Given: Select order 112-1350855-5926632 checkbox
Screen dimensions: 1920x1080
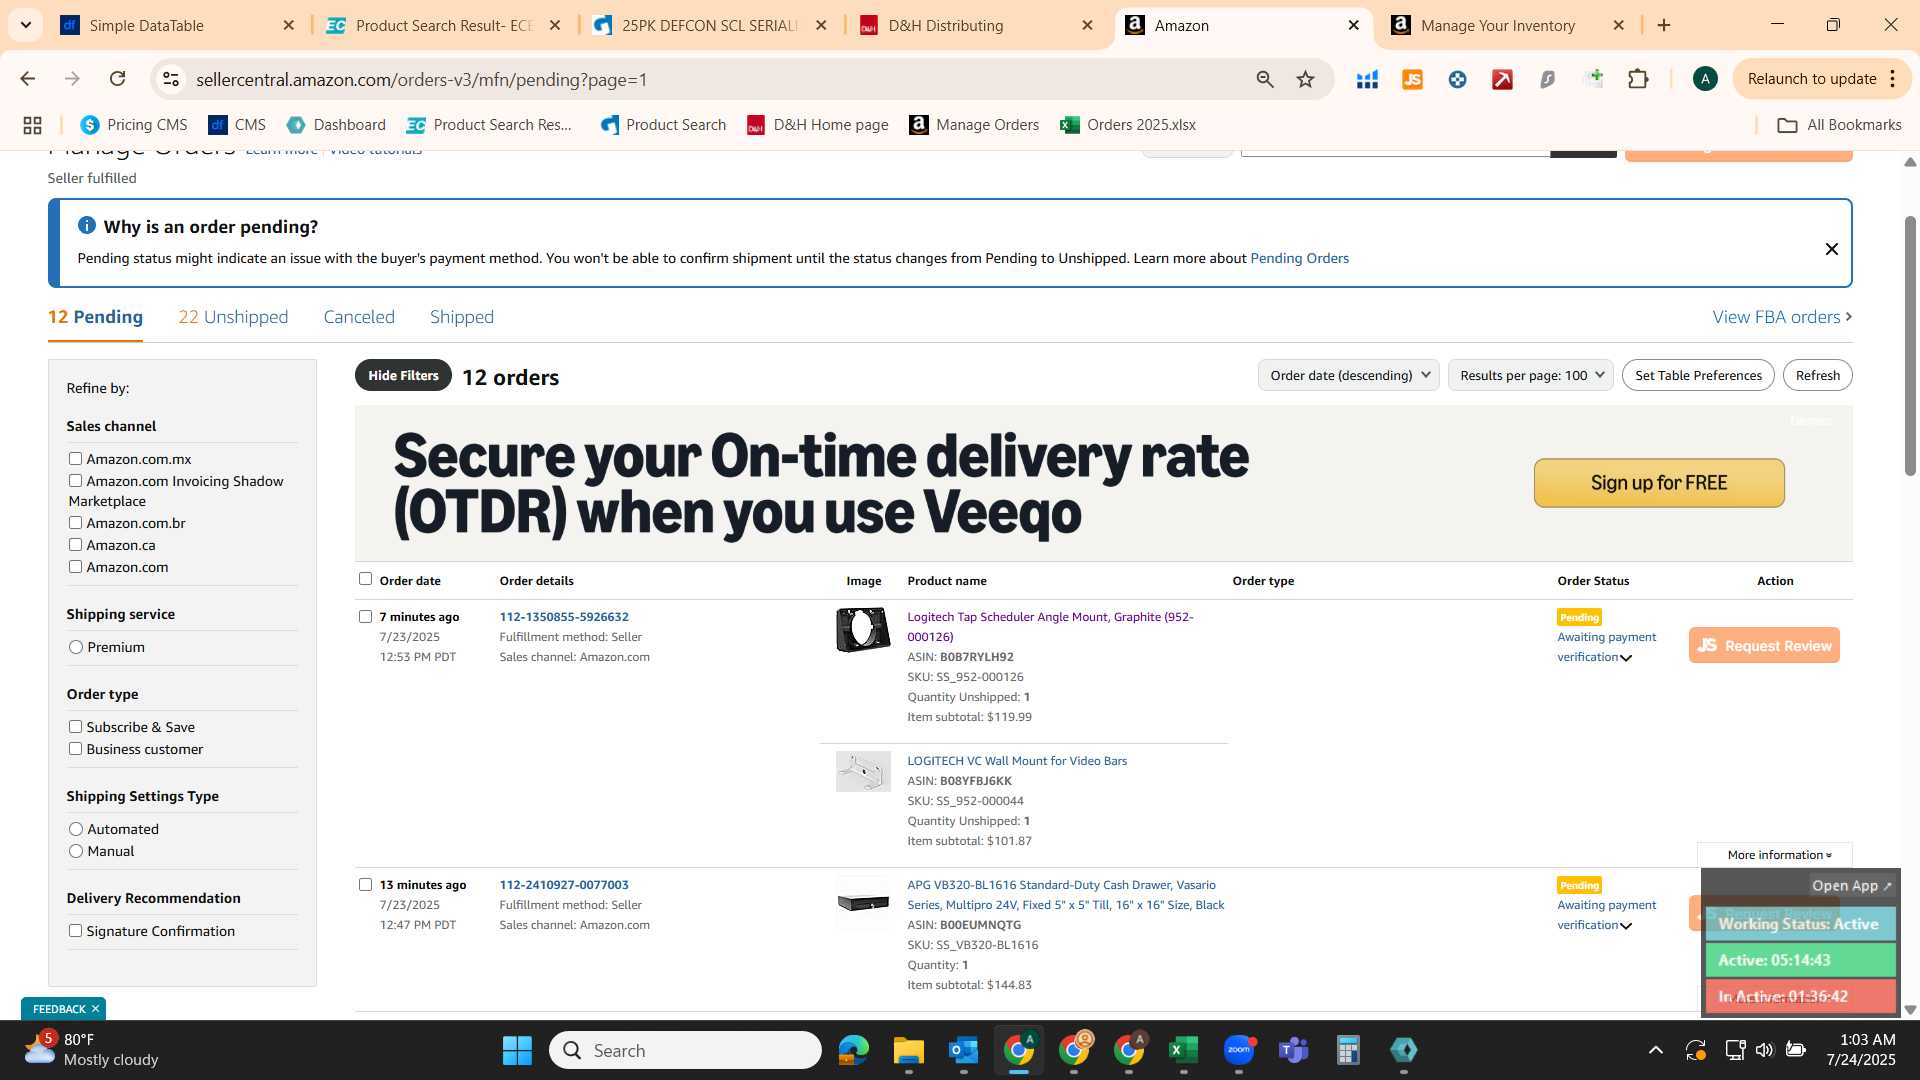Looking at the screenshot, I should click(x=365, y=617).
